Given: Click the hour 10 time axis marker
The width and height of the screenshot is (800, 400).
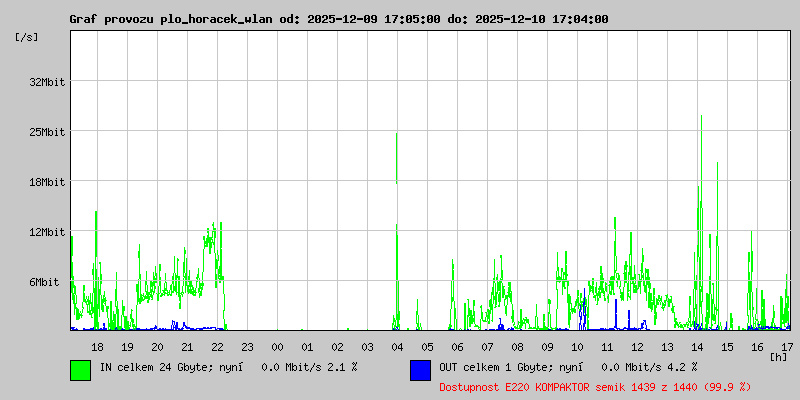Looking at the screenshot, I should [x=577, y=347].
